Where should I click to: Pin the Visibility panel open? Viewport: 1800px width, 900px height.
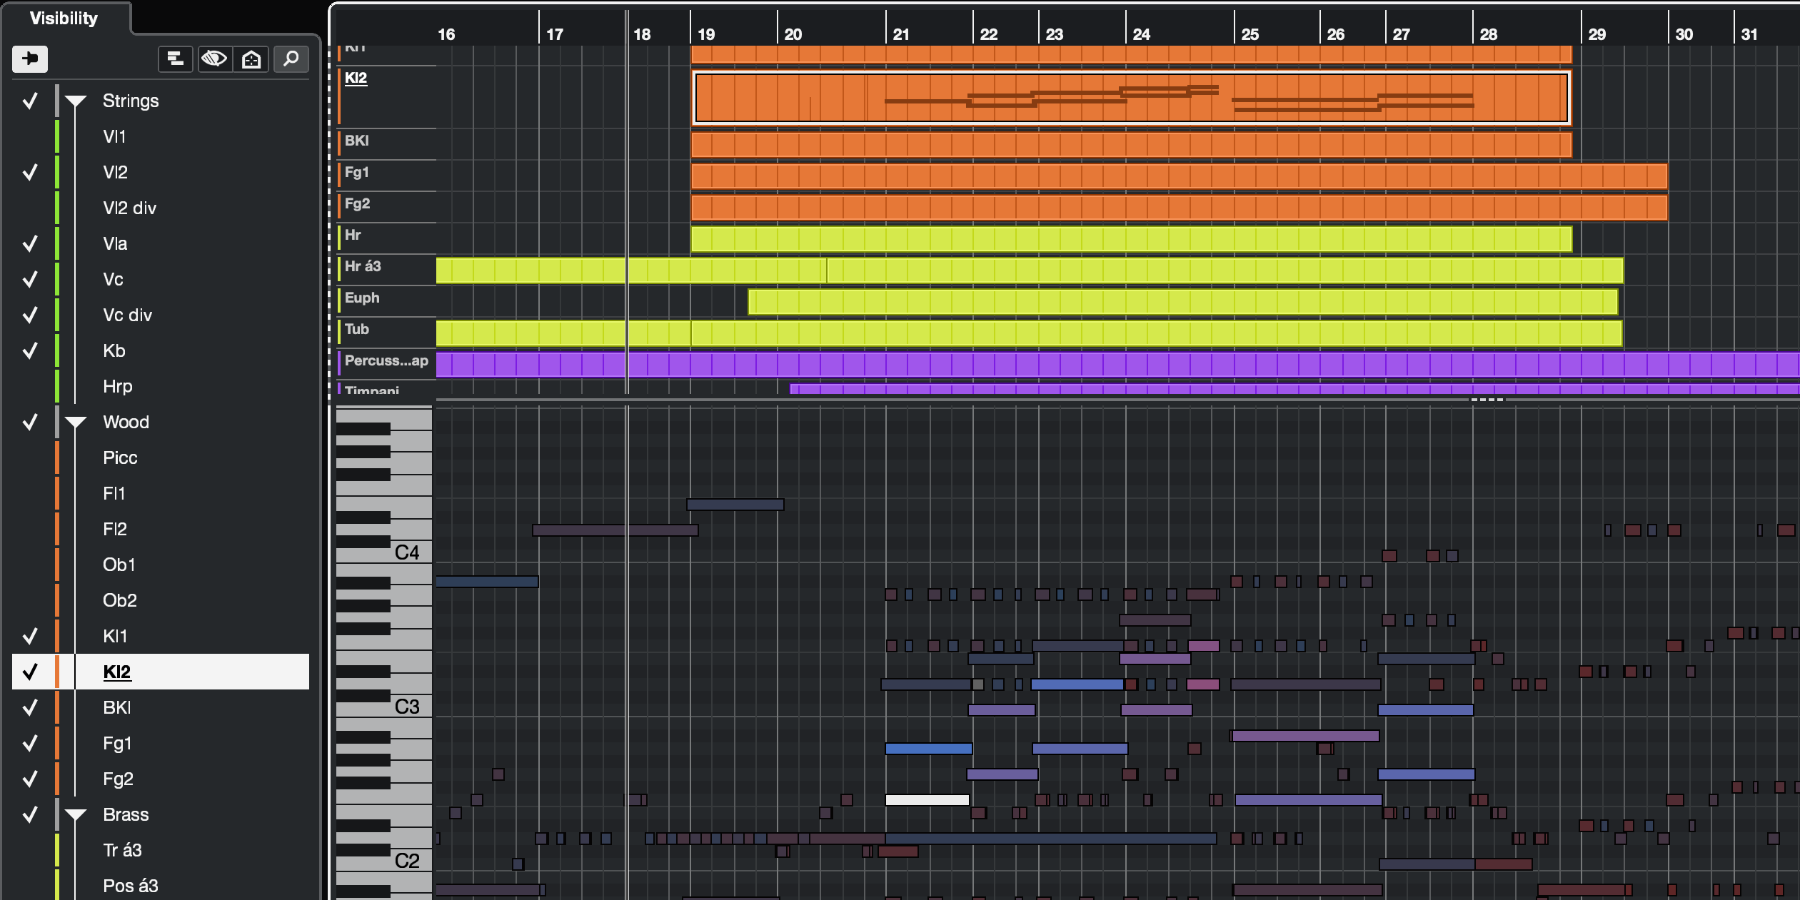coord(31,58)
